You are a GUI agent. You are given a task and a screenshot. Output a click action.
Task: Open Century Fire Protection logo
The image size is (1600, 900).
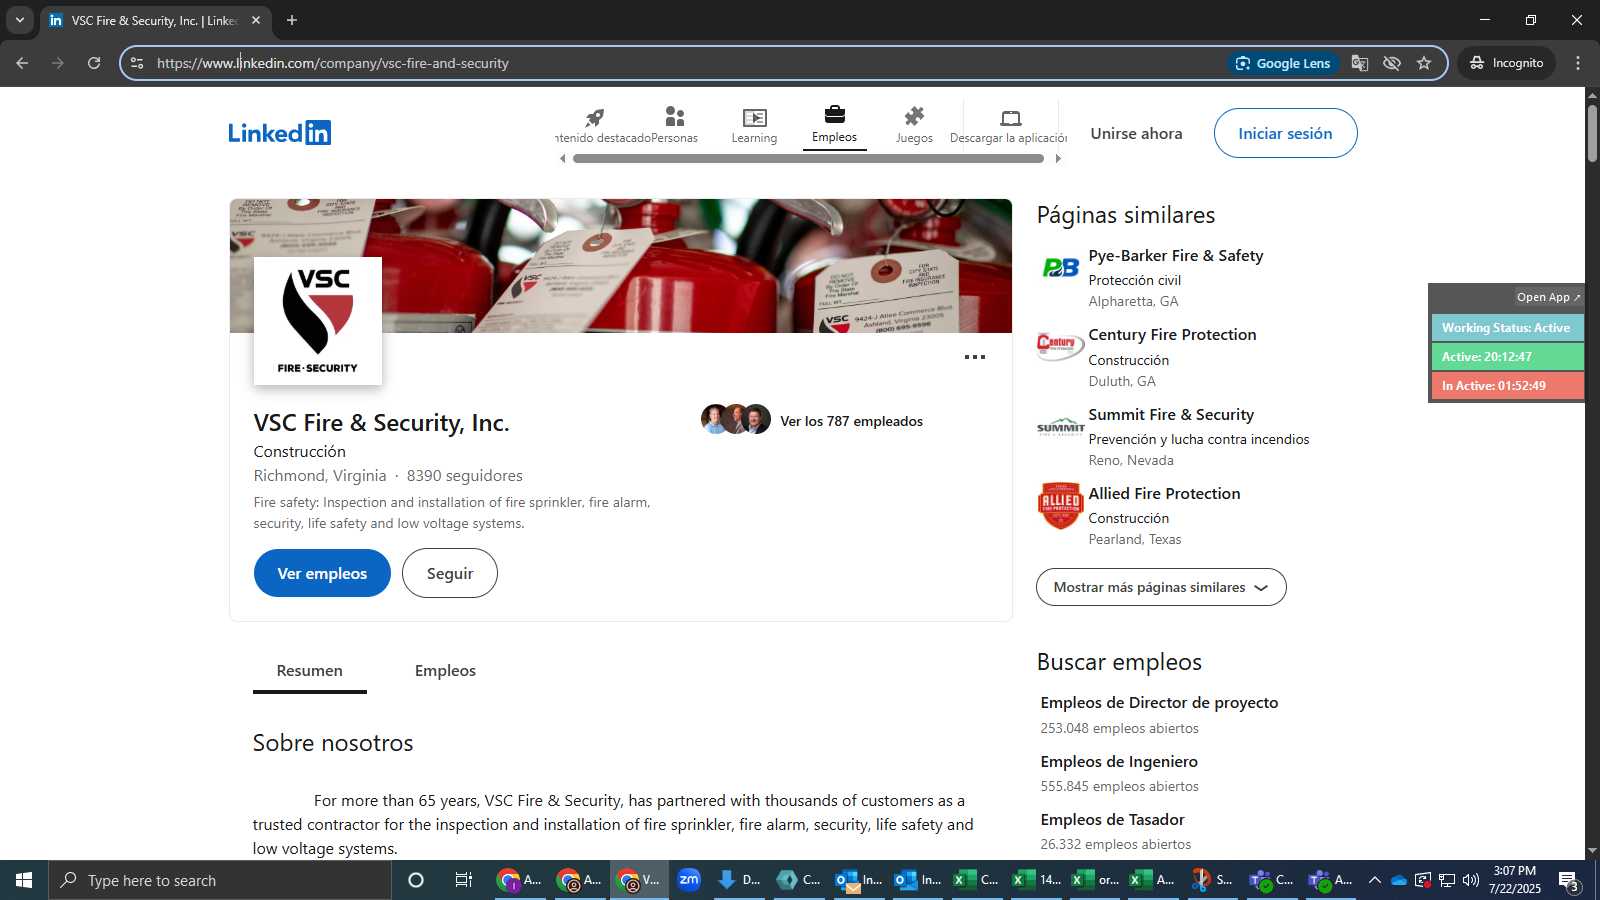[x=1061, y=346]
